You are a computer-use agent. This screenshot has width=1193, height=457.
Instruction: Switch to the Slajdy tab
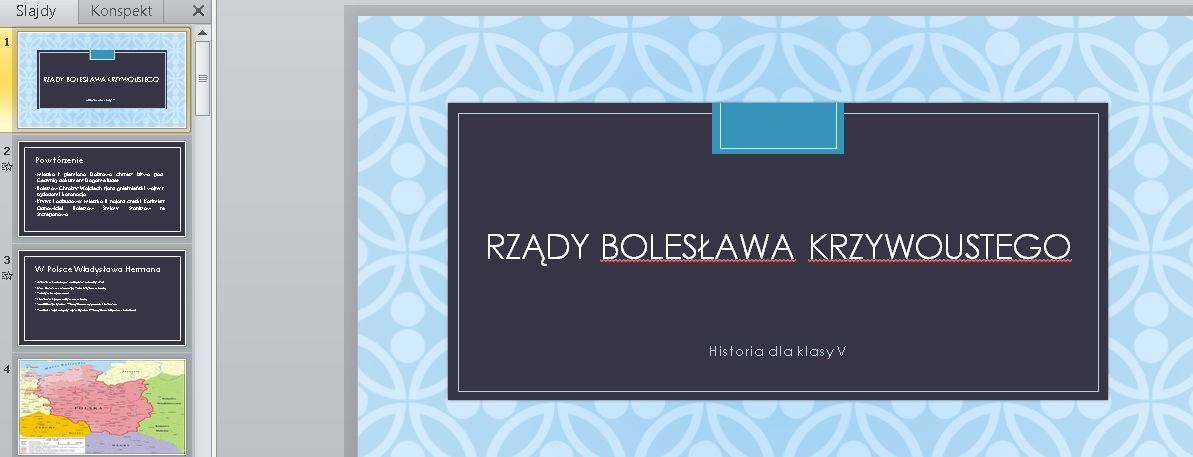(35, 12)
